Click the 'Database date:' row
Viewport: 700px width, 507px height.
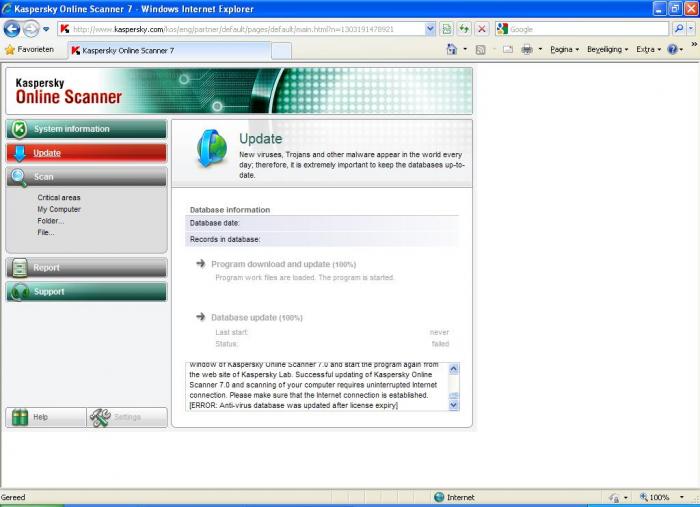coord(322,223)
